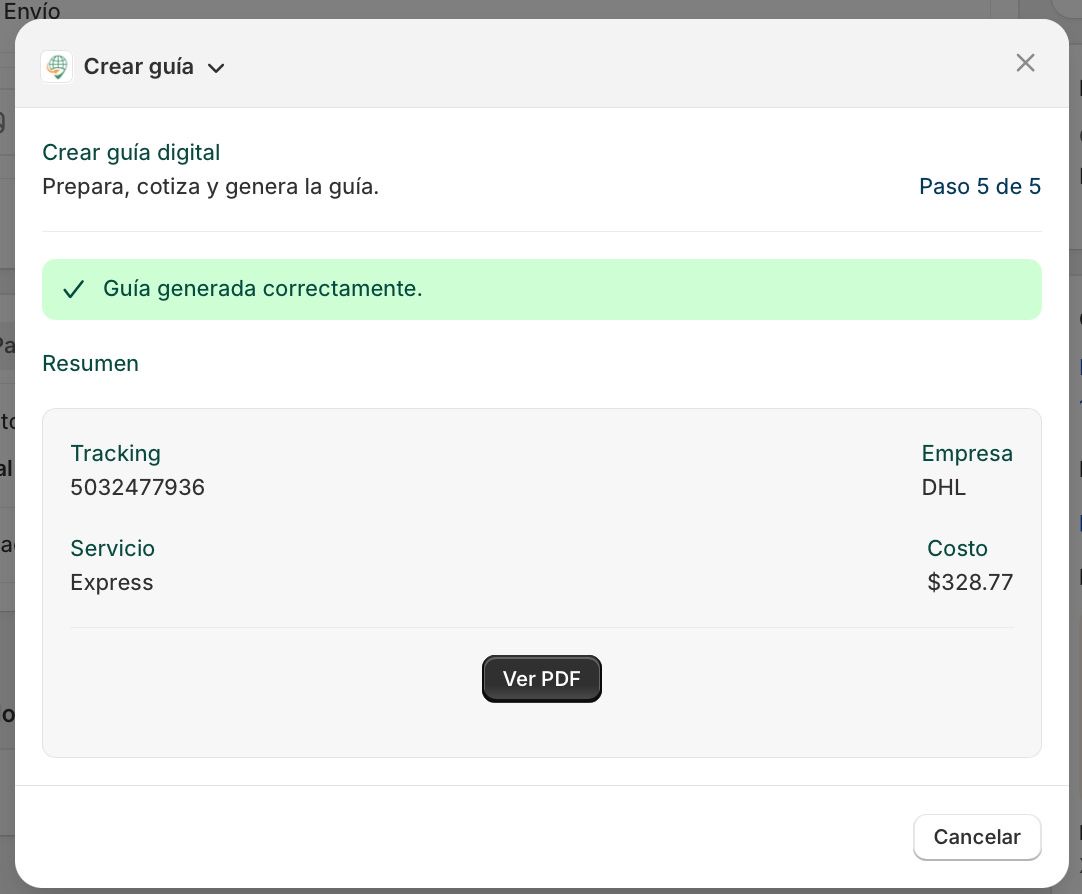Click the Costo label

(x=957, y=548)
